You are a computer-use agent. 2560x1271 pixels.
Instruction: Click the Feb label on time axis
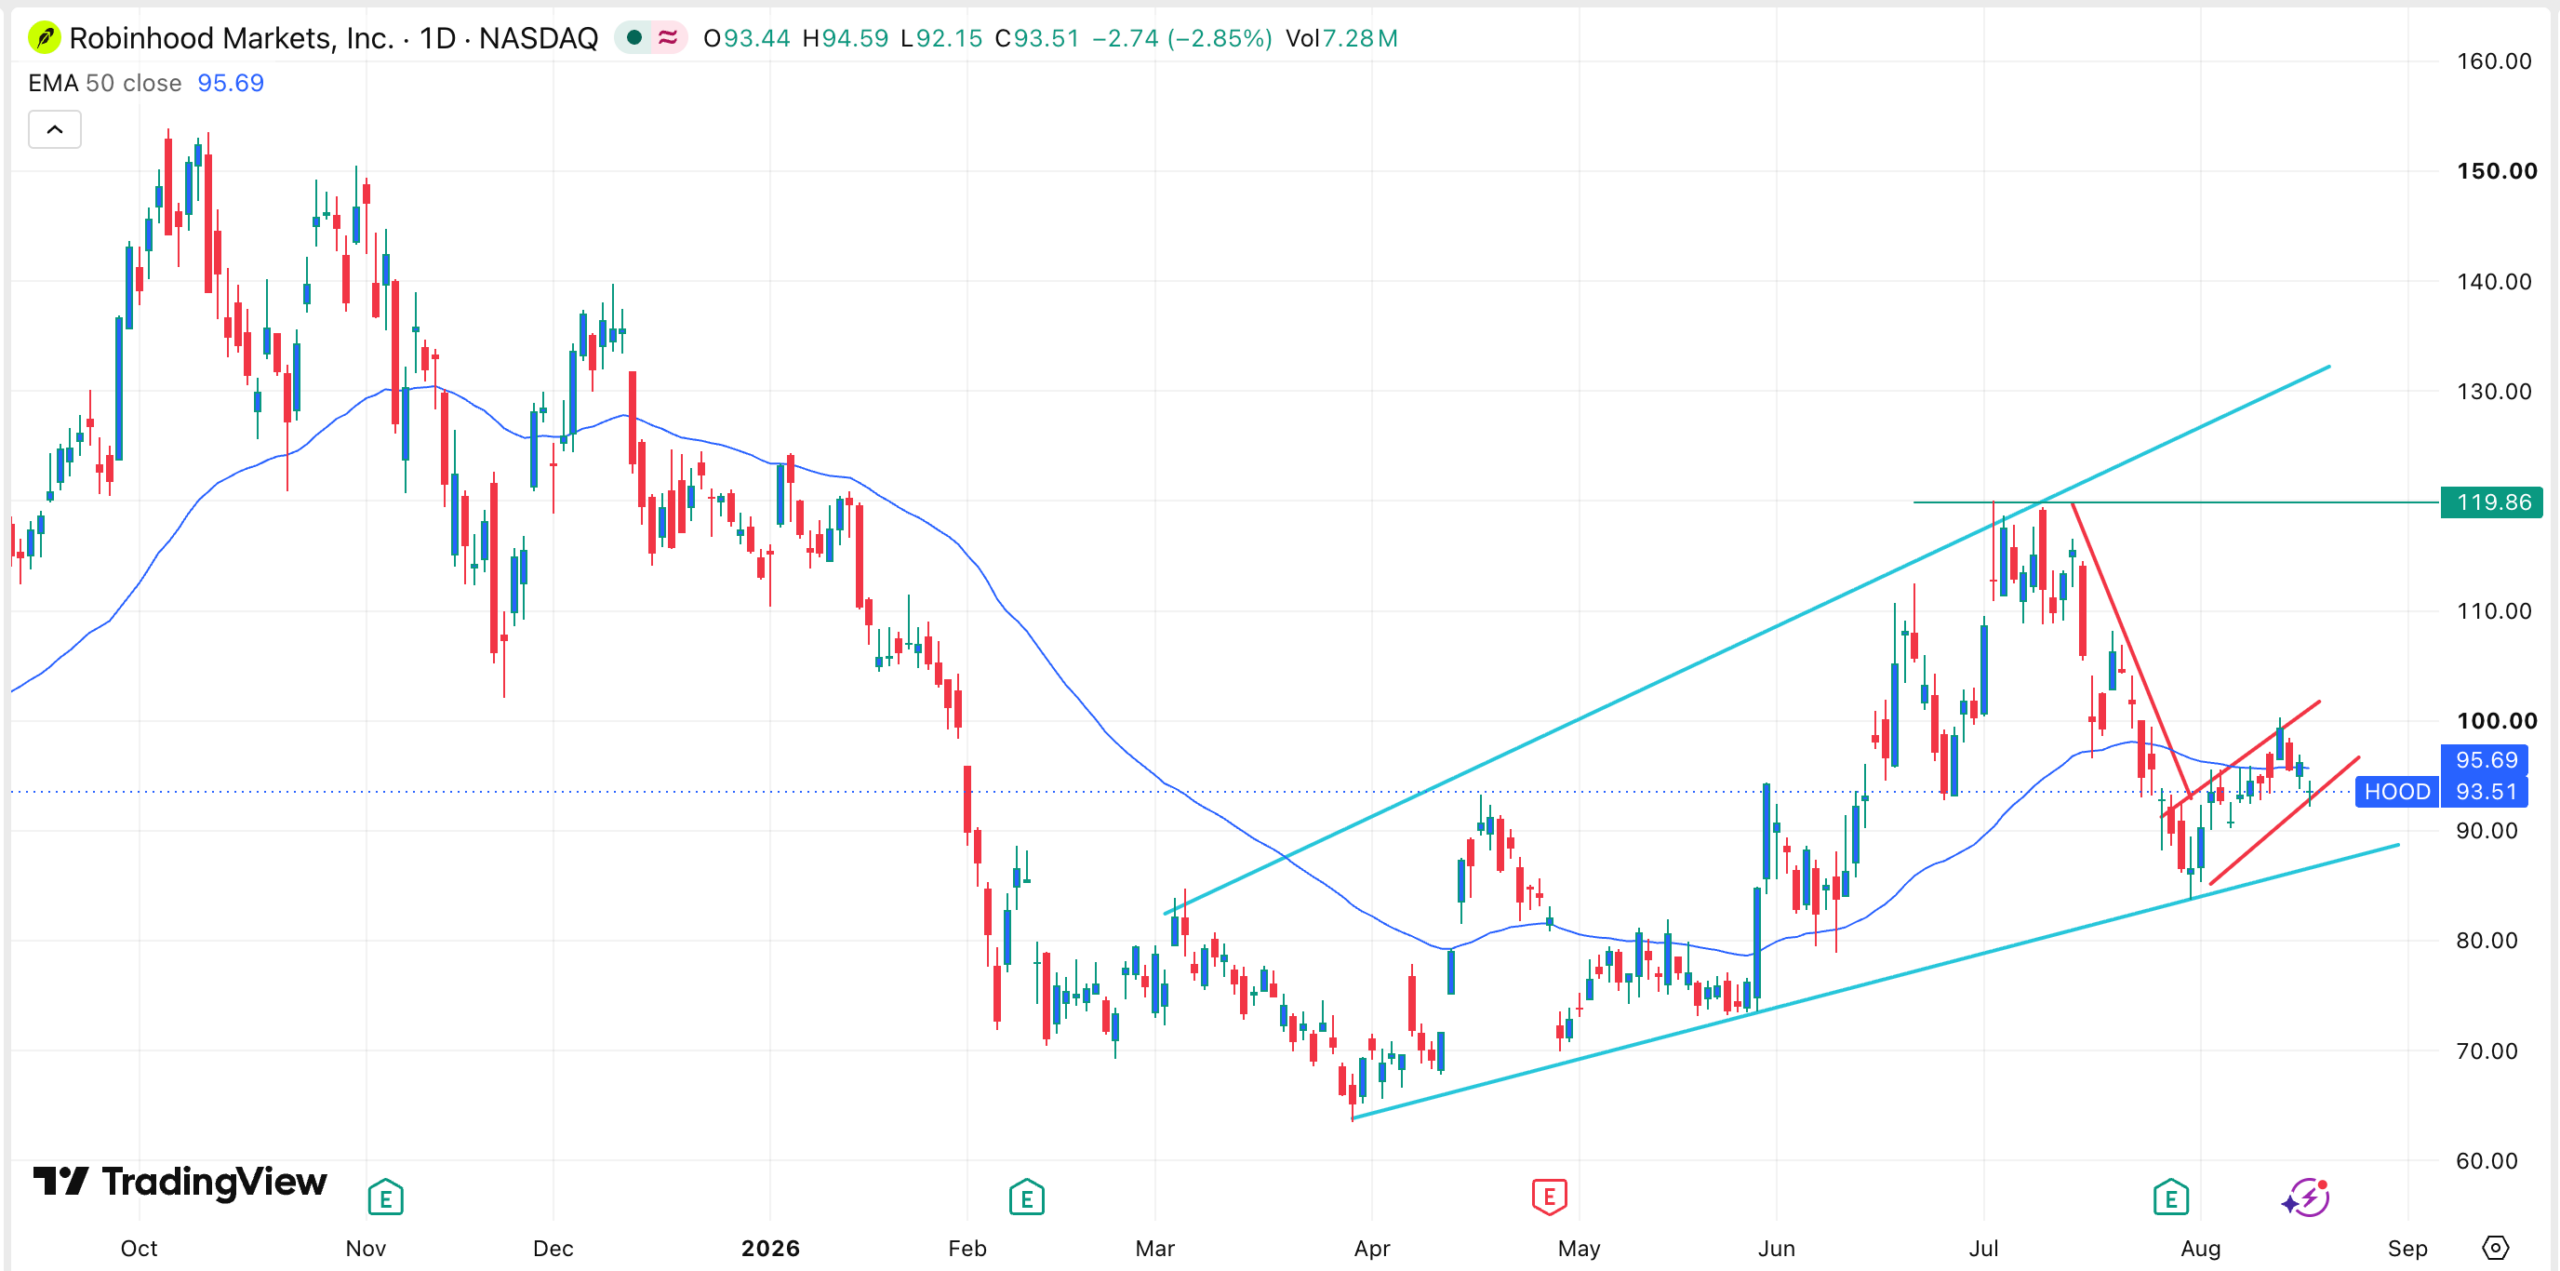[967, 1248]
